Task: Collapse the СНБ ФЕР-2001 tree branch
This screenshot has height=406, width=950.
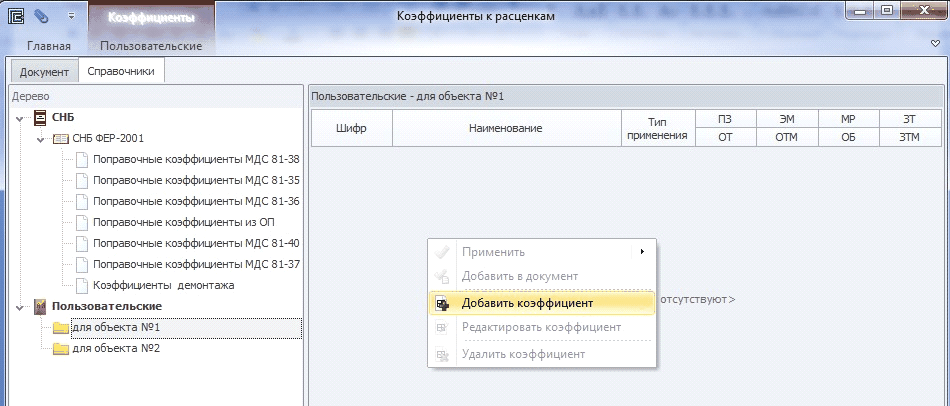Action: click(x=39, y=139)
